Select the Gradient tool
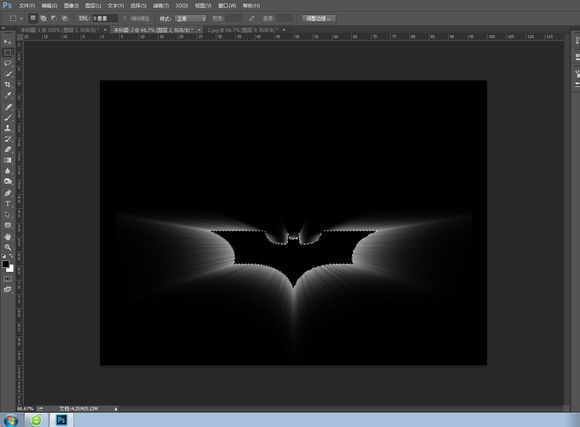This screenshot has width=580, height=427. pos(7,160)
